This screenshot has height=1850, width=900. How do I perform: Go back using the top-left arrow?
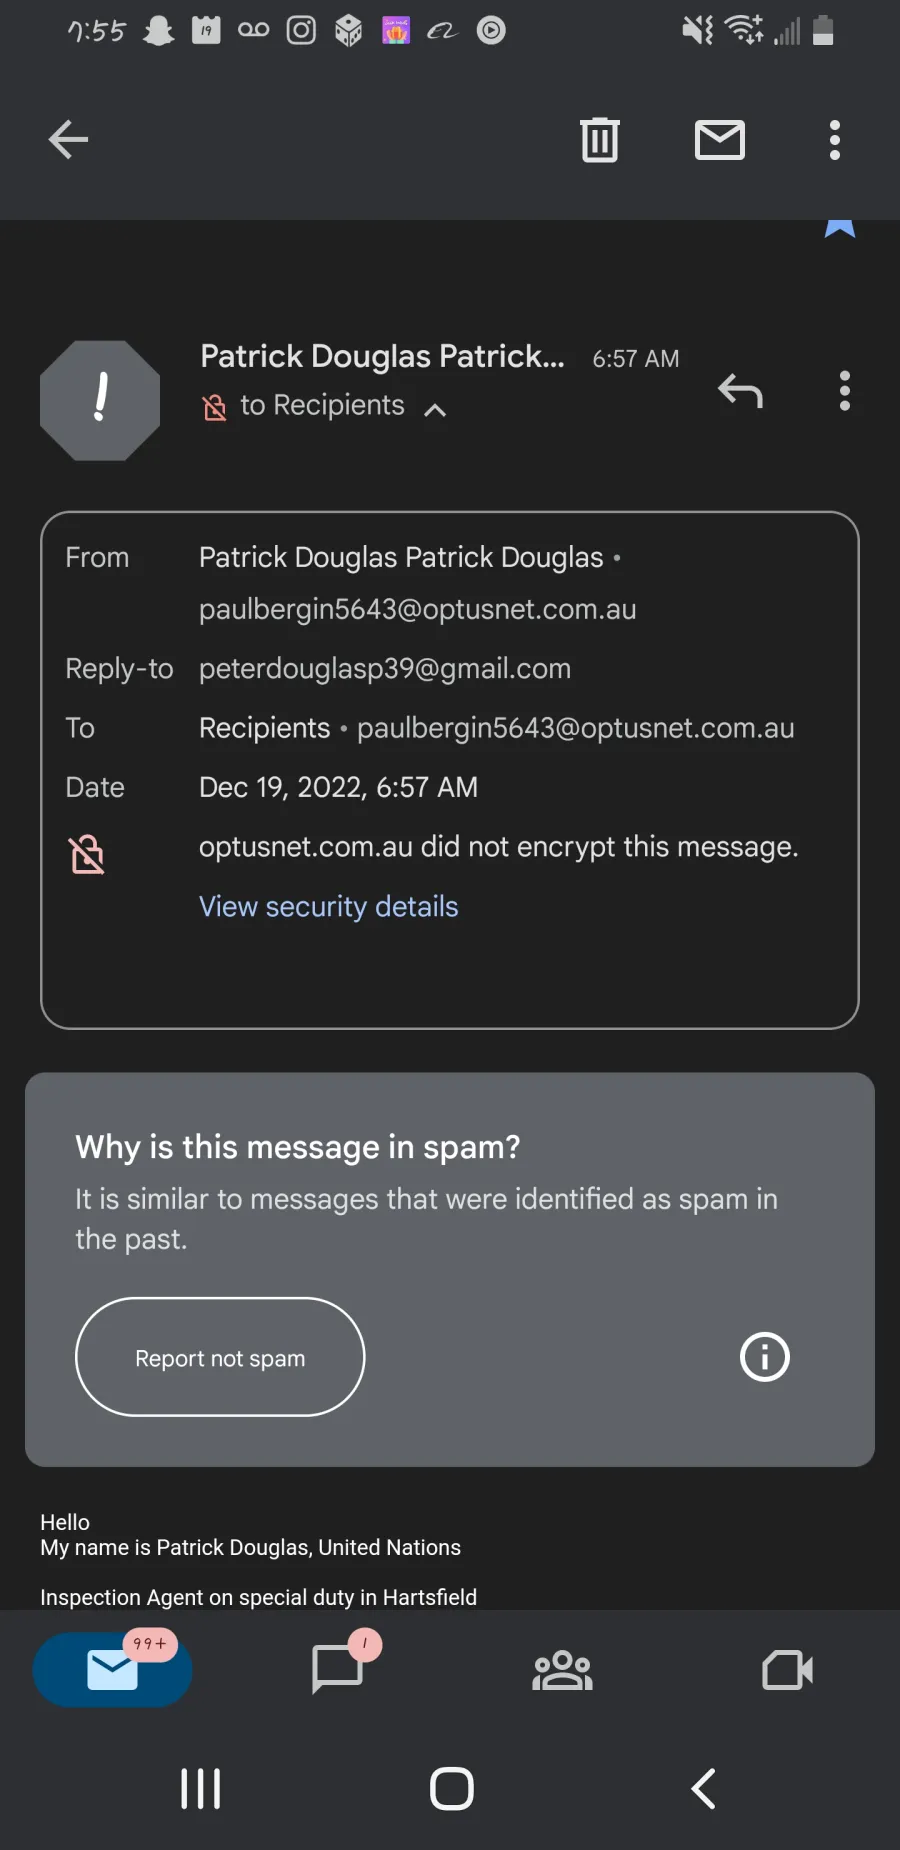(x=68, y=140)
